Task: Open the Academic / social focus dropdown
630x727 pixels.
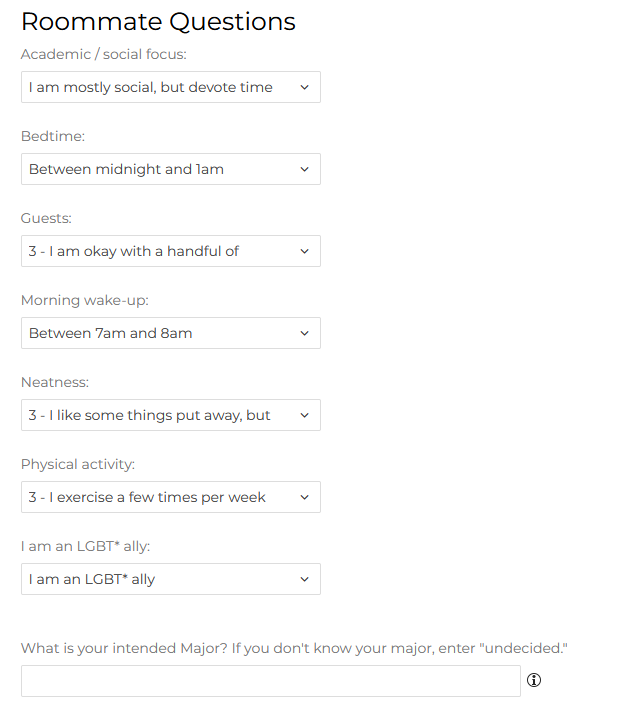Action: click(170, 87)
